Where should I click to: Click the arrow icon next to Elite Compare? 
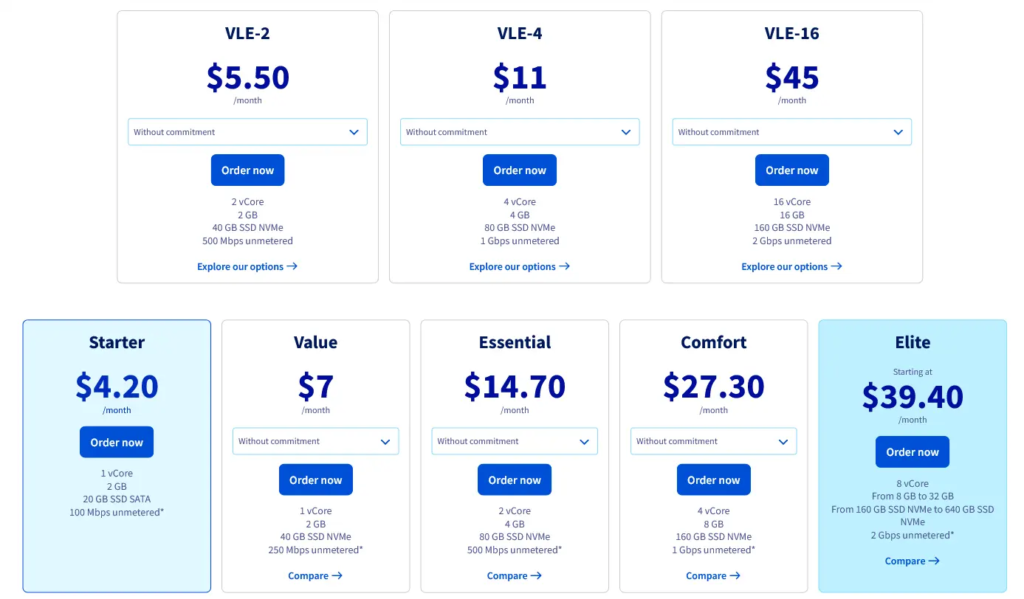pos(934,561)
